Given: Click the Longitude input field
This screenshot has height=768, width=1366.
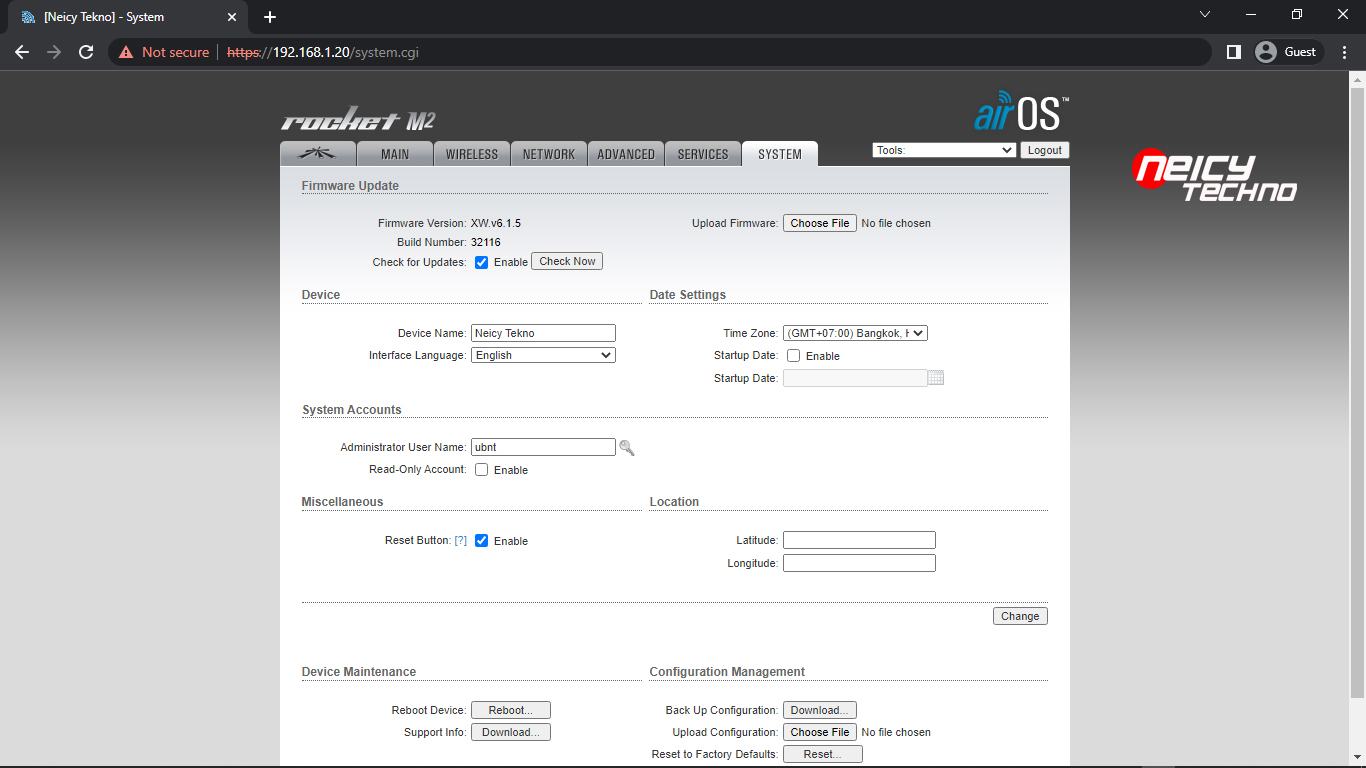Looking at the screenshot, I should click(859, 563).
